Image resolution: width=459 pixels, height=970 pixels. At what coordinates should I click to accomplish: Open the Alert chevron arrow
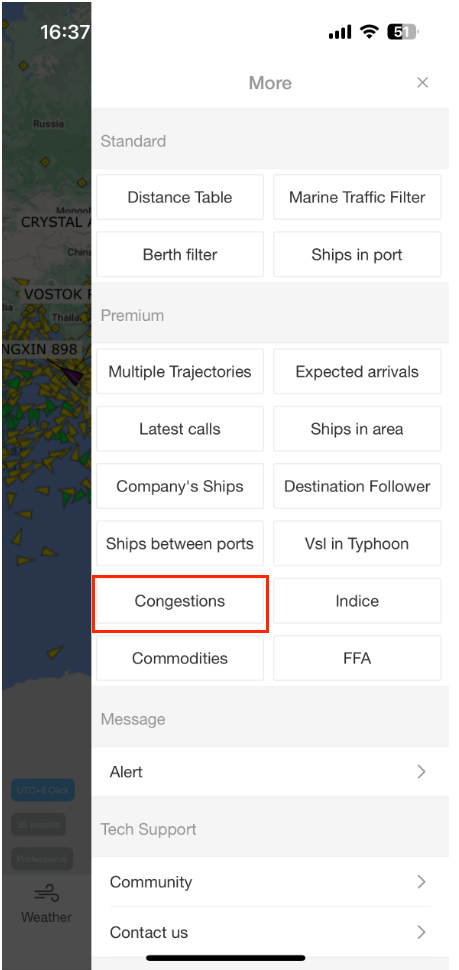[x=421, y=771]
